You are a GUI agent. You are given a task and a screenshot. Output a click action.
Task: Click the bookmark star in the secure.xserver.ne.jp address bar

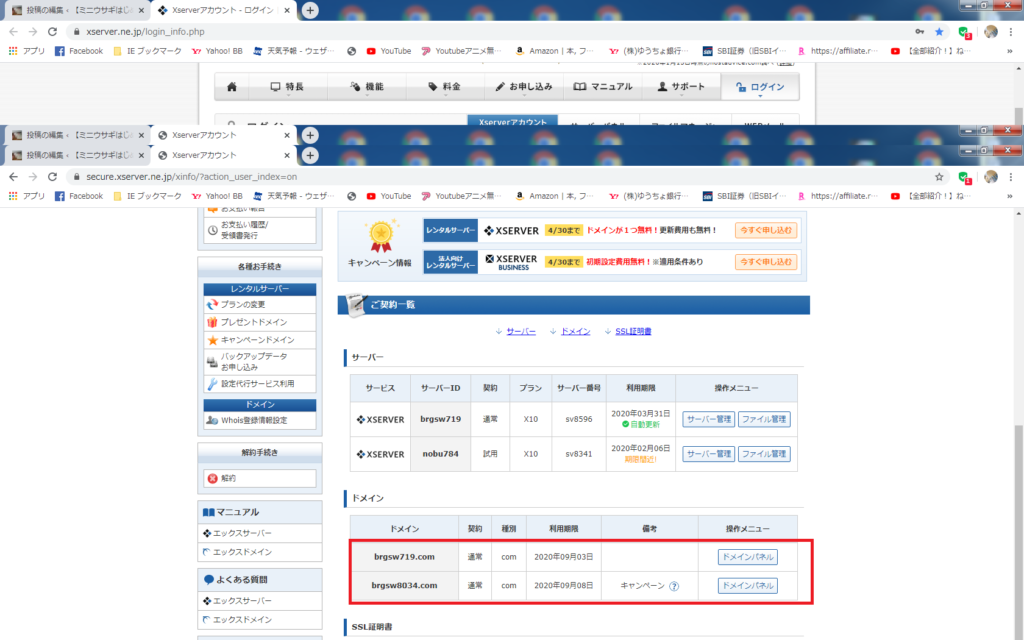tap(939, 176)
